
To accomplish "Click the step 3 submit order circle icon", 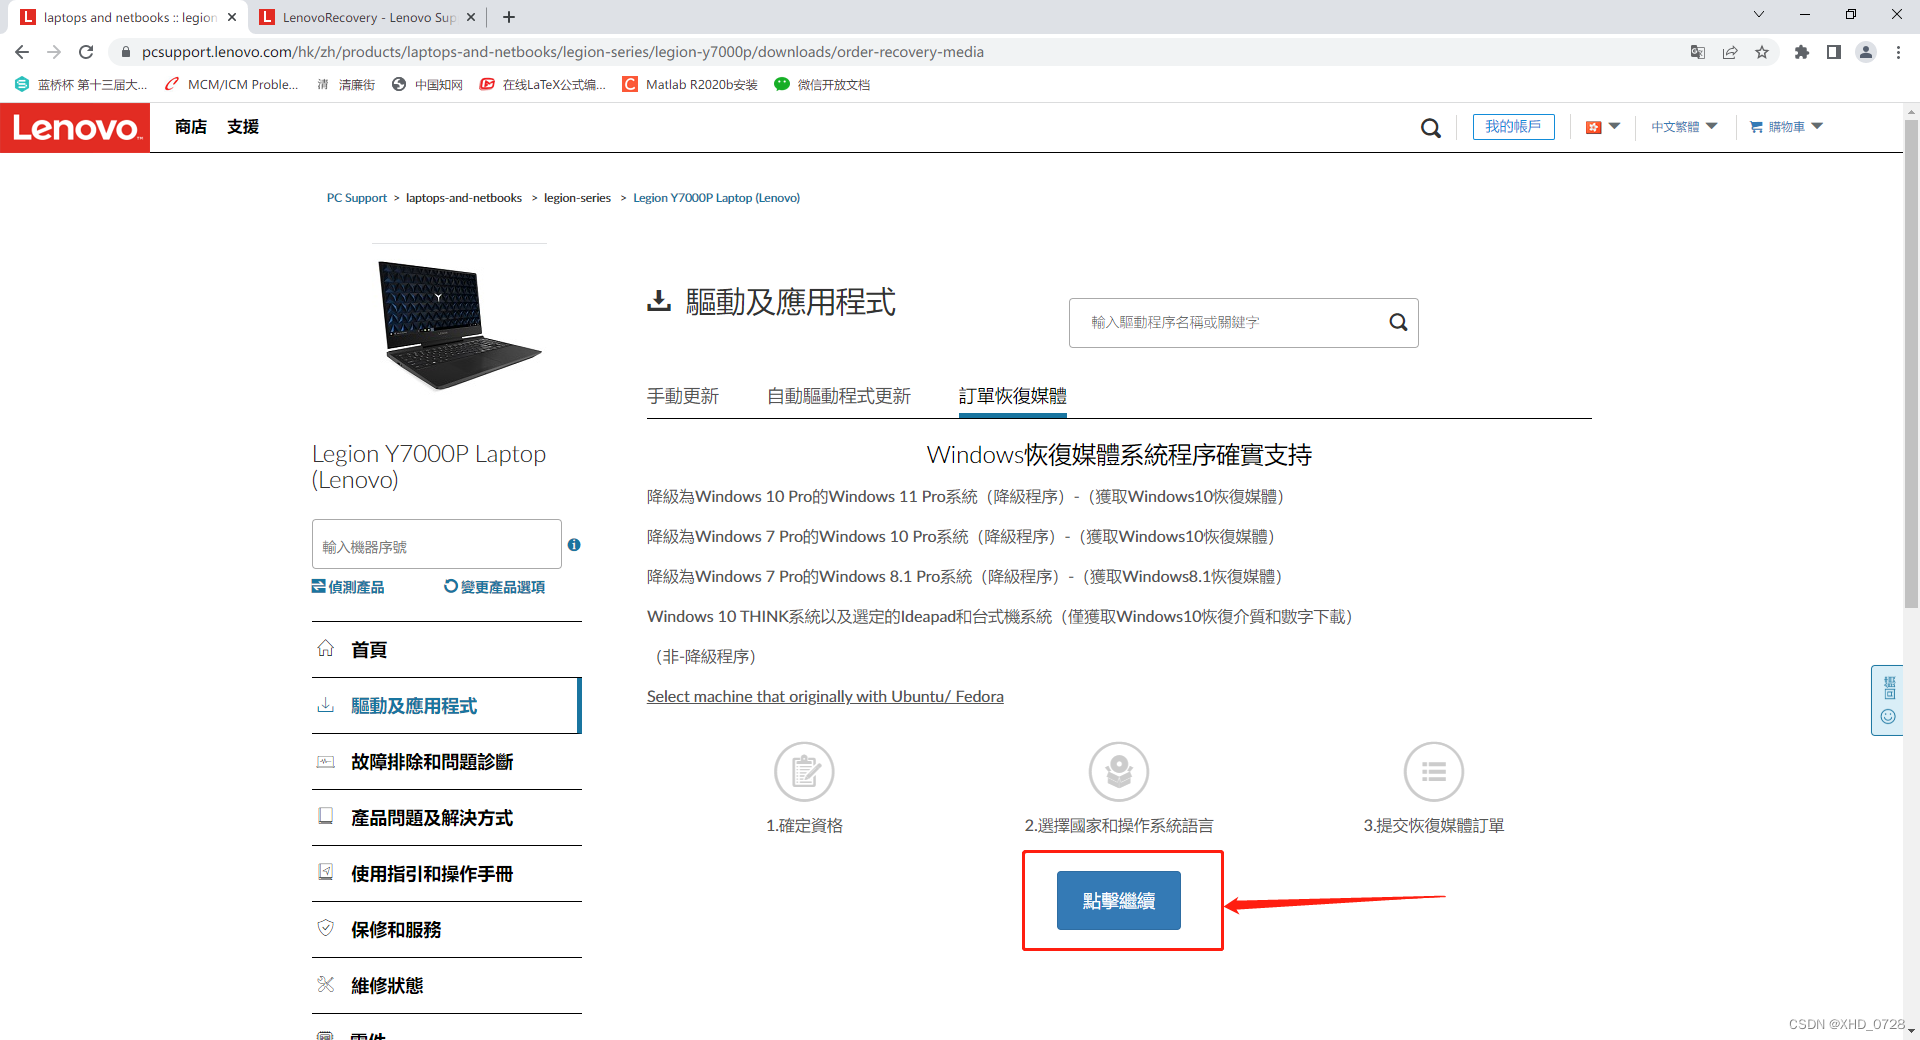I will point(1434,771).
